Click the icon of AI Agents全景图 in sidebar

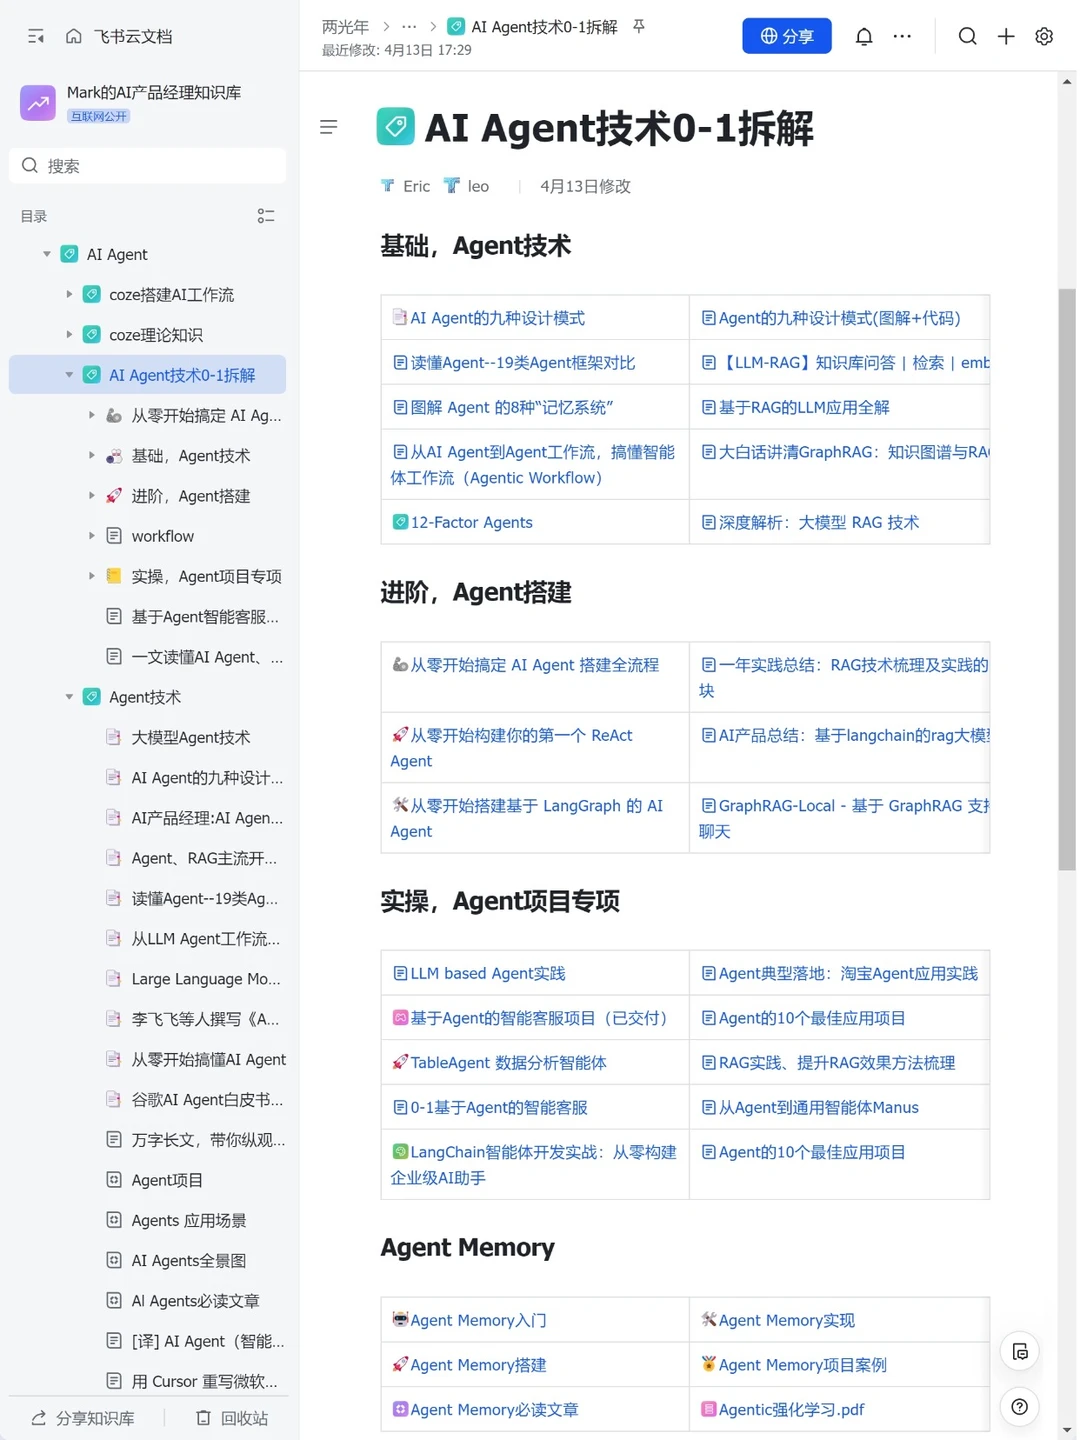114,1260
